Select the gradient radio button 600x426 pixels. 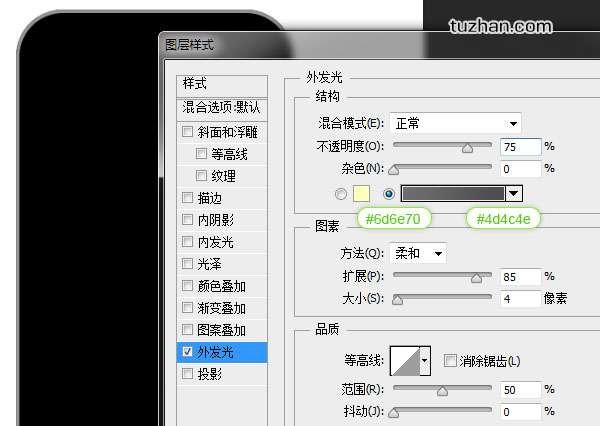tap(389, 194)
